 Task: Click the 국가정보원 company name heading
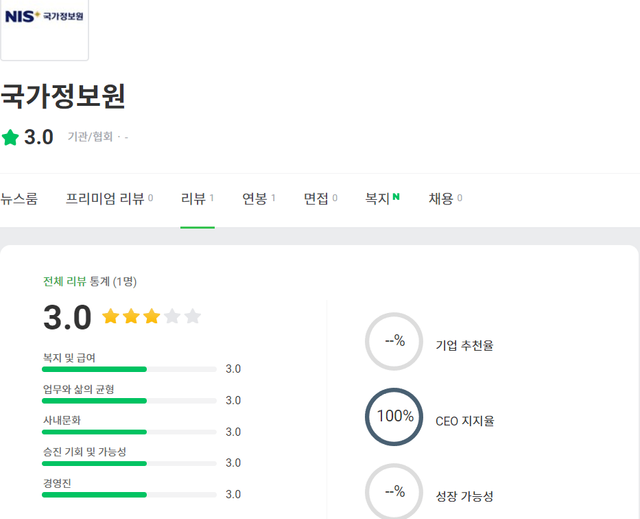(x=63, y=96)
